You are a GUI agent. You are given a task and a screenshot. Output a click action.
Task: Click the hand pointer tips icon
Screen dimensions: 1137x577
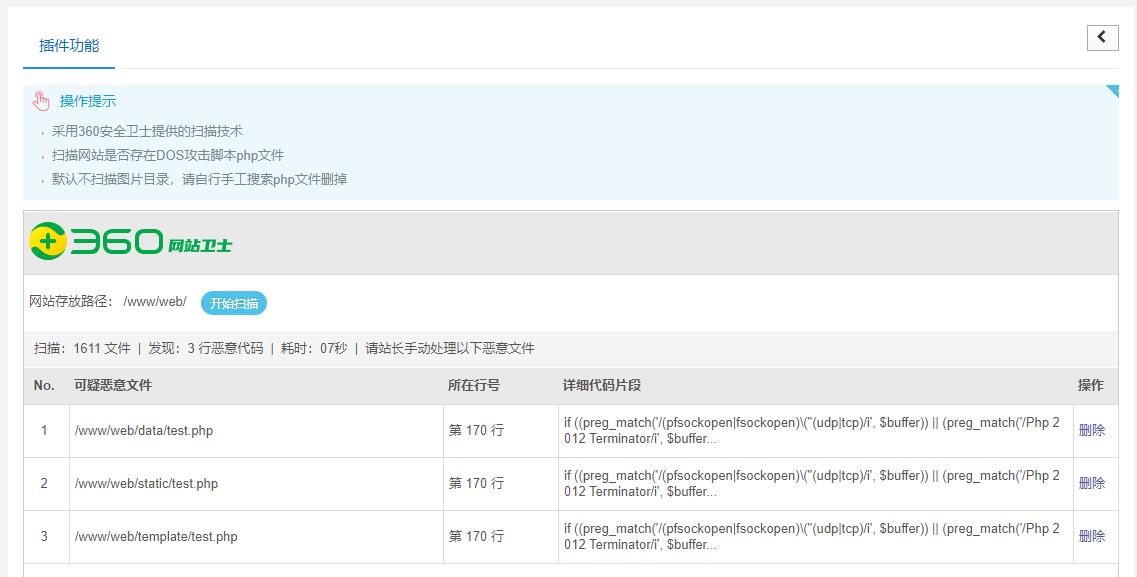[x=41, y=101]
